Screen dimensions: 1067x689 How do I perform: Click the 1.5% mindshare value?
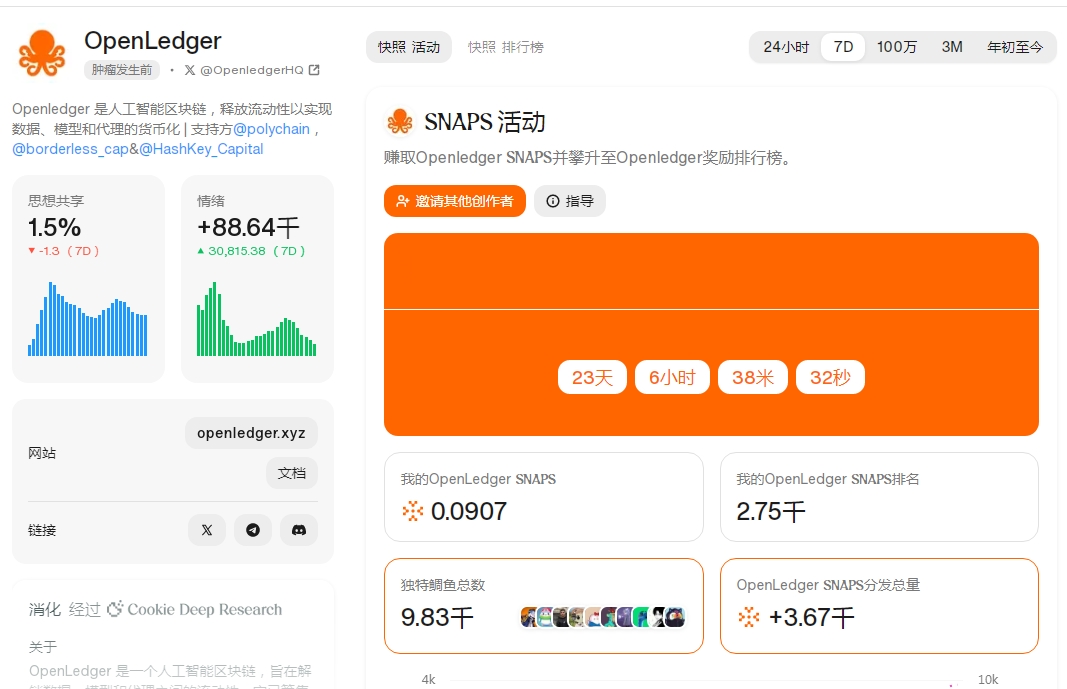point(54,227)
